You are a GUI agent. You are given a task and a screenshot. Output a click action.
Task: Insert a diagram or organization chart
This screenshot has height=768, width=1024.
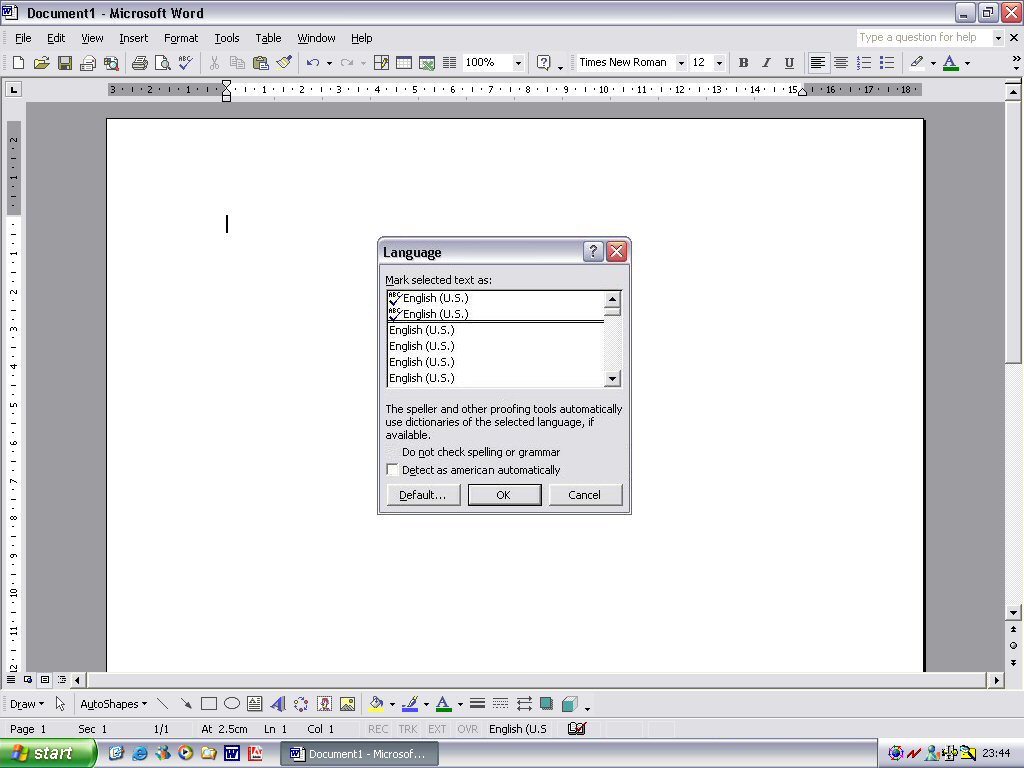click(x=301, y=704)
